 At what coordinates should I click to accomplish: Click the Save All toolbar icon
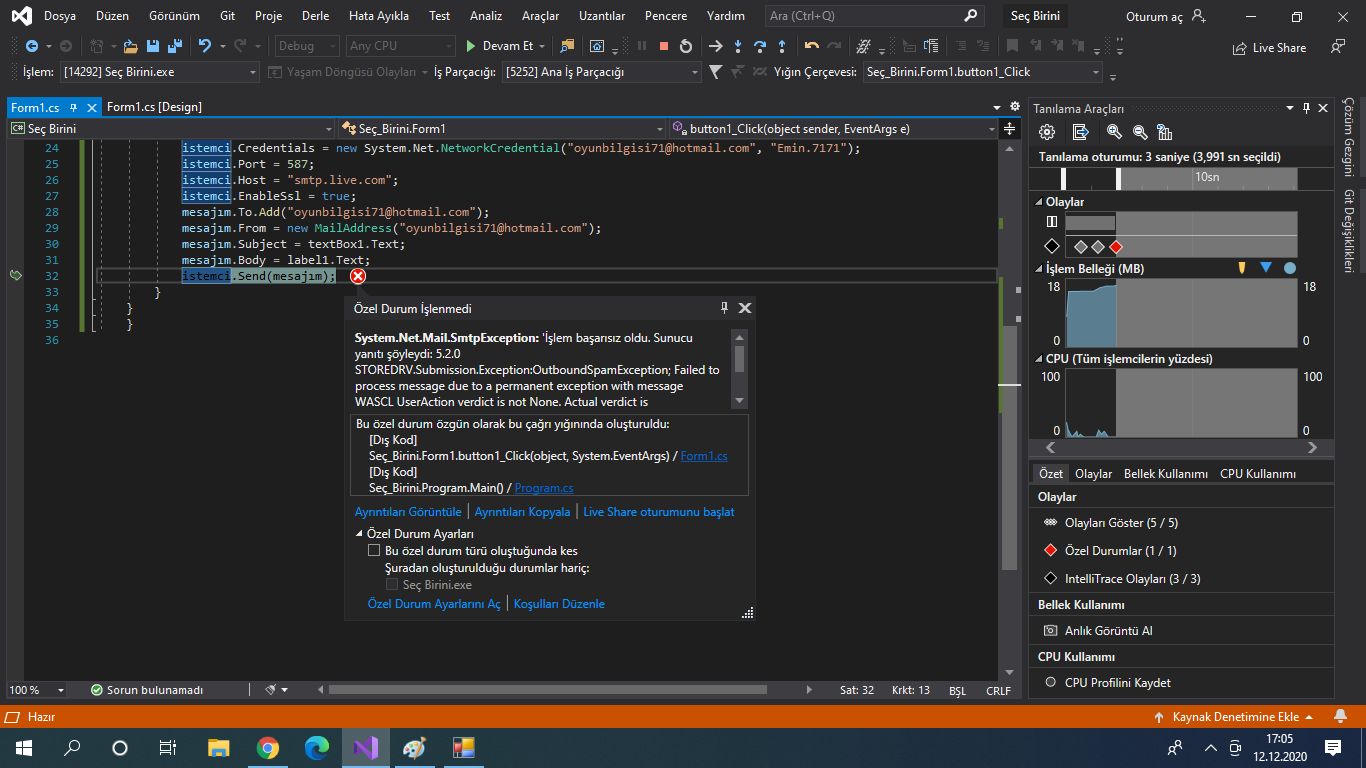coord(175,46)
